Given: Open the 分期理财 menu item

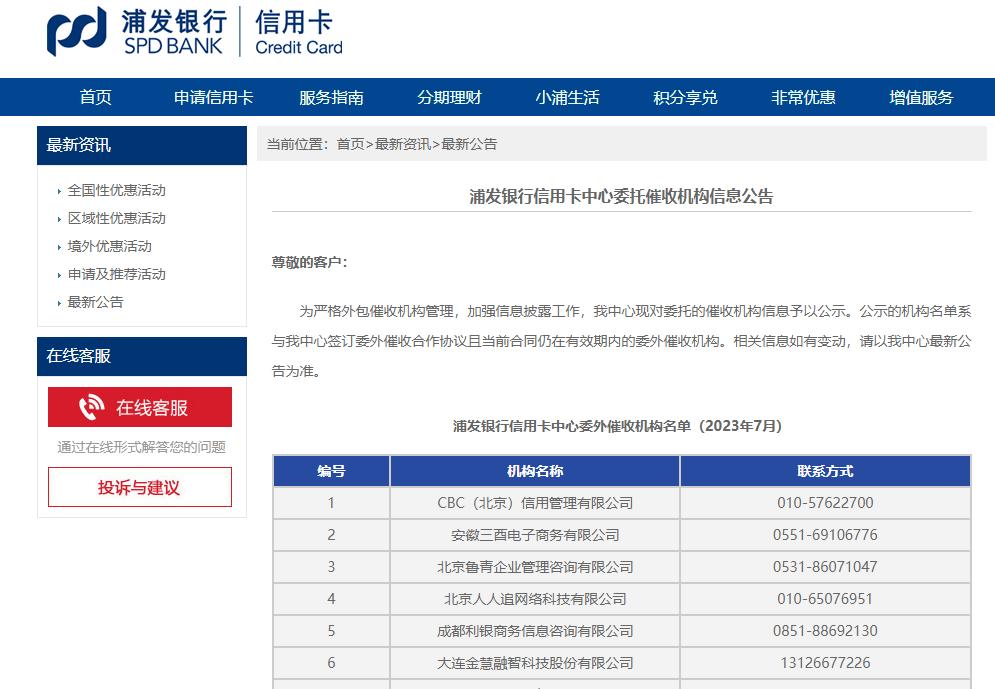Looking at the screenshot, I should point(448,97).
